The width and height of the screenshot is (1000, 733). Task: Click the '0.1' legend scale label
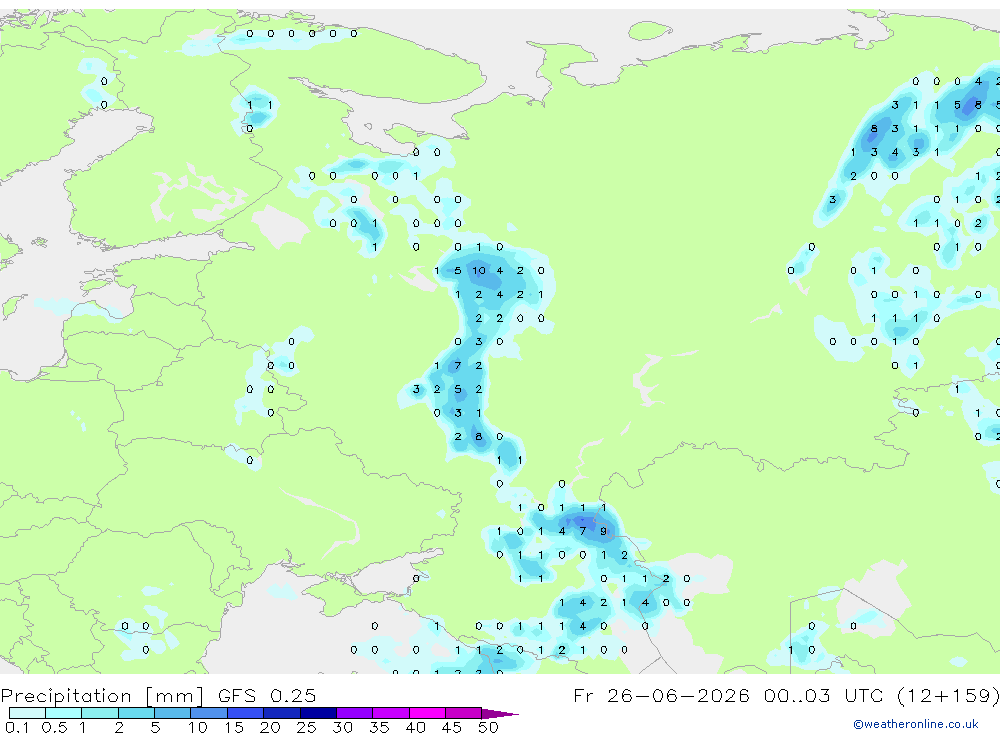pyautogui.click(x=17, y=727)
